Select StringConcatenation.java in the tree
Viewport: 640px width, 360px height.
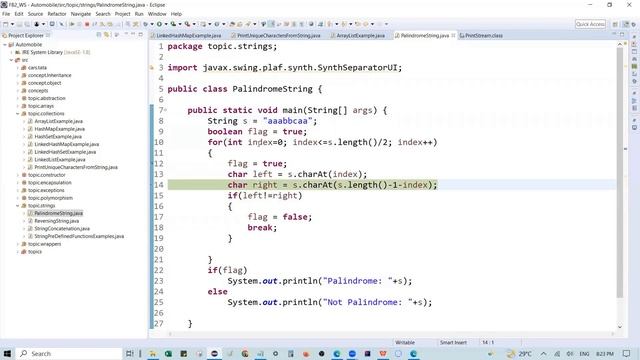coord(62,229)
